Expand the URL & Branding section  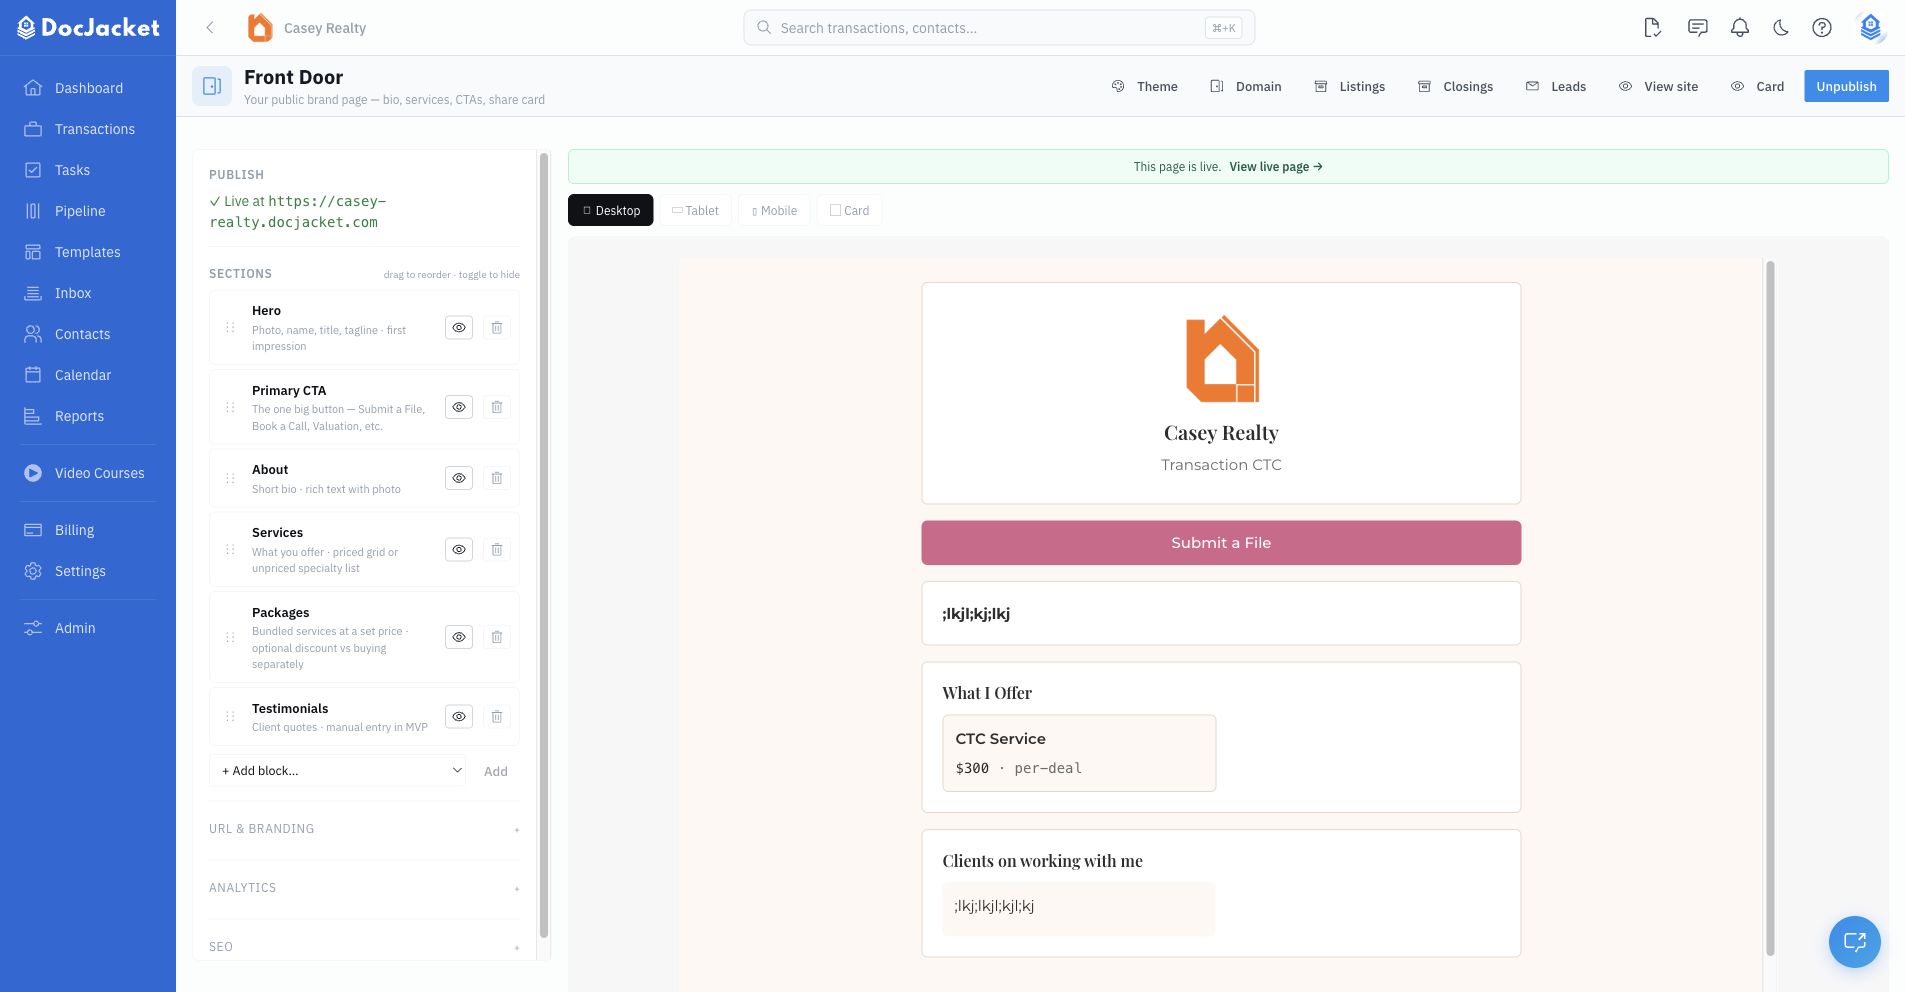[364, 829]
